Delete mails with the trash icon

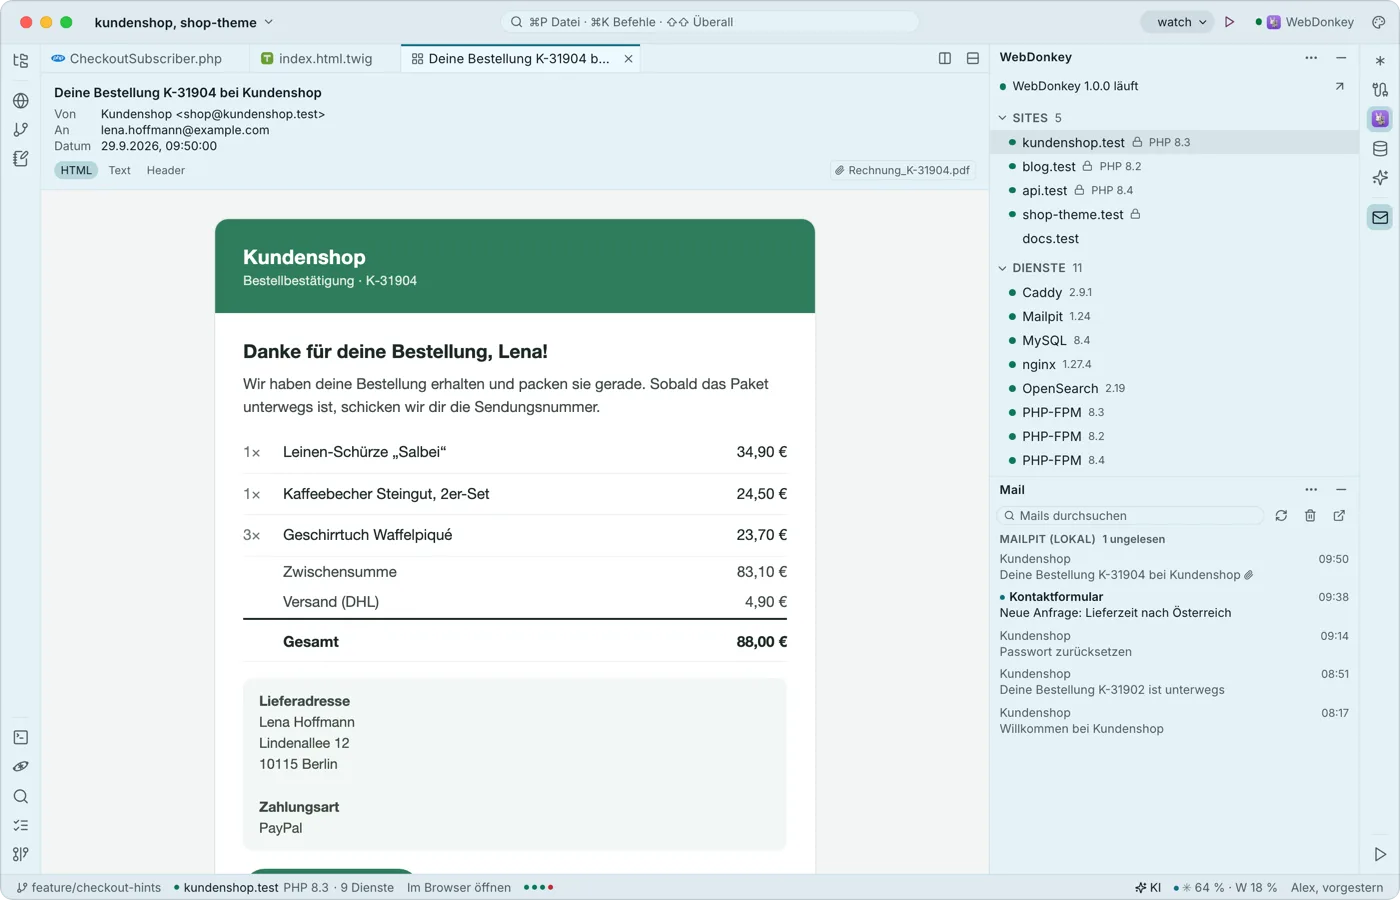point(1310,516)
